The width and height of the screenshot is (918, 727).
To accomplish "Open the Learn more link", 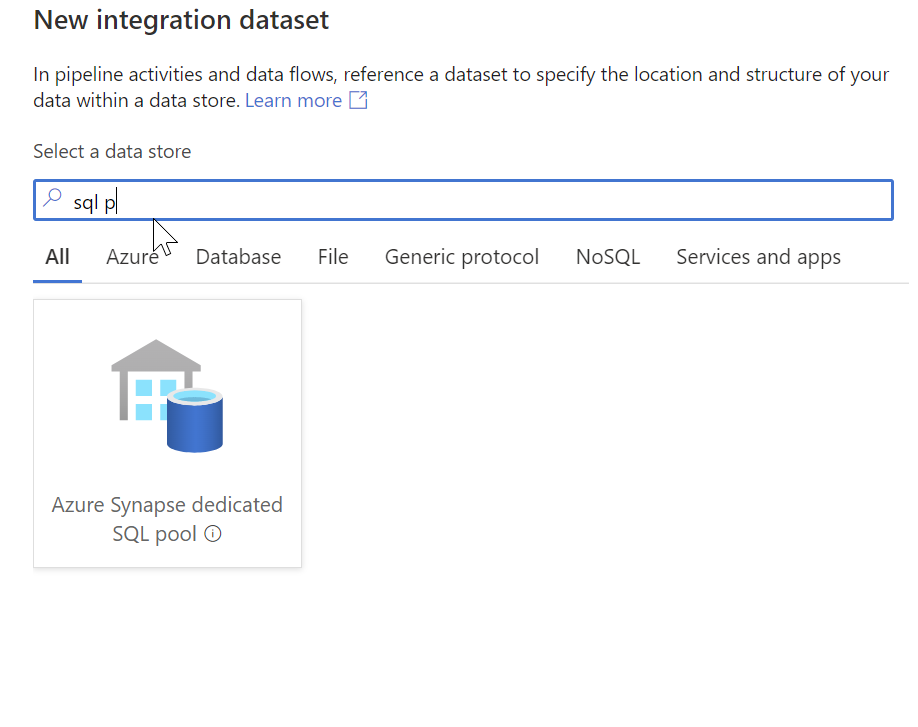I will (x=293, y=101).
